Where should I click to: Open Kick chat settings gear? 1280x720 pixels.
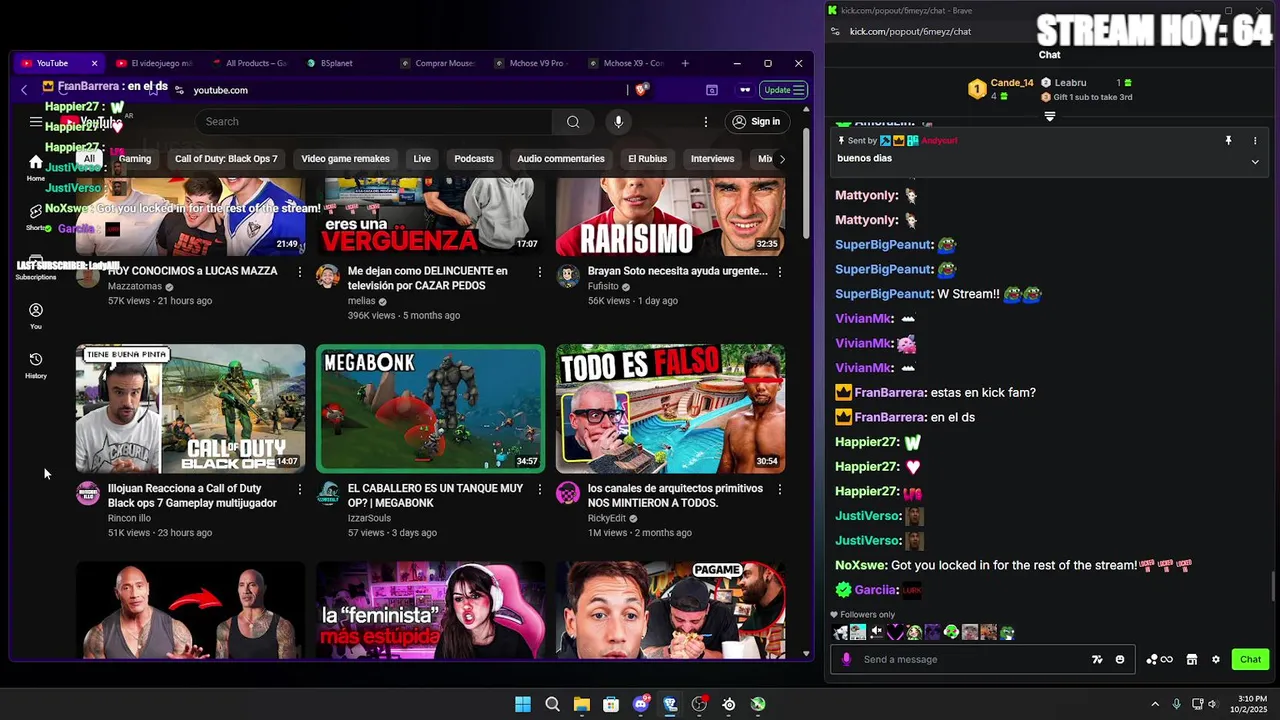click(x=1216, y=660)
